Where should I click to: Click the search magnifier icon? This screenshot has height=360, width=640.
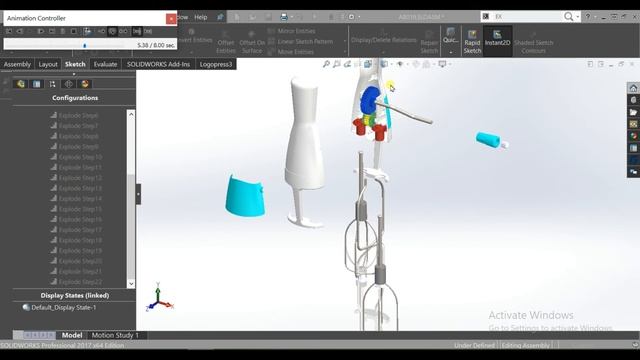click(x=568, y=17)
